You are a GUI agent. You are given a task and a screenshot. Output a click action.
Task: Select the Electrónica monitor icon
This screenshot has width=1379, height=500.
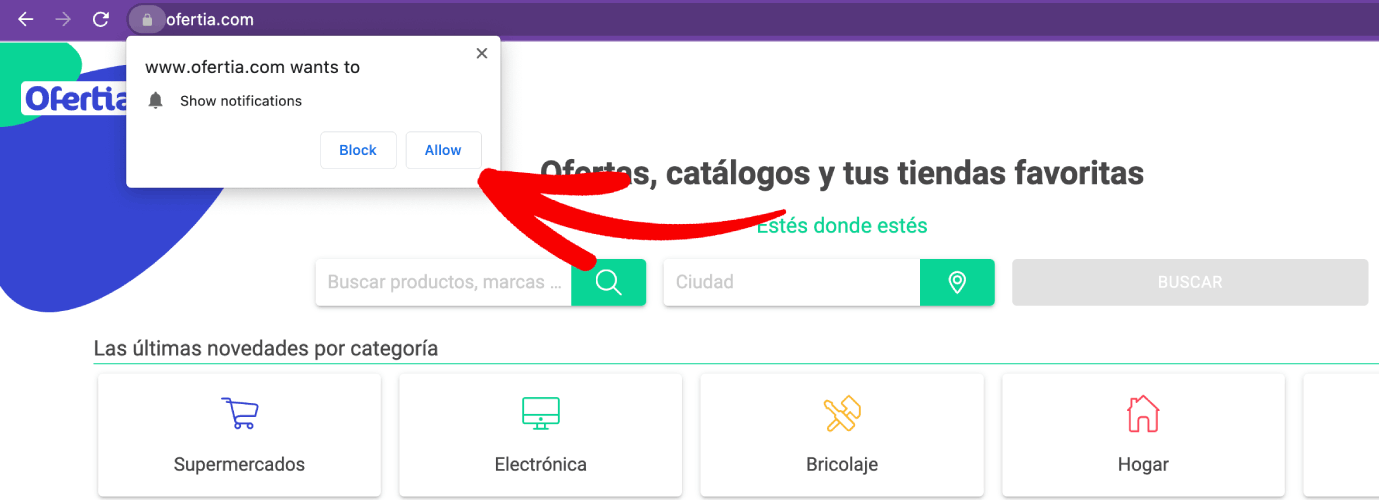click(541, 413)
